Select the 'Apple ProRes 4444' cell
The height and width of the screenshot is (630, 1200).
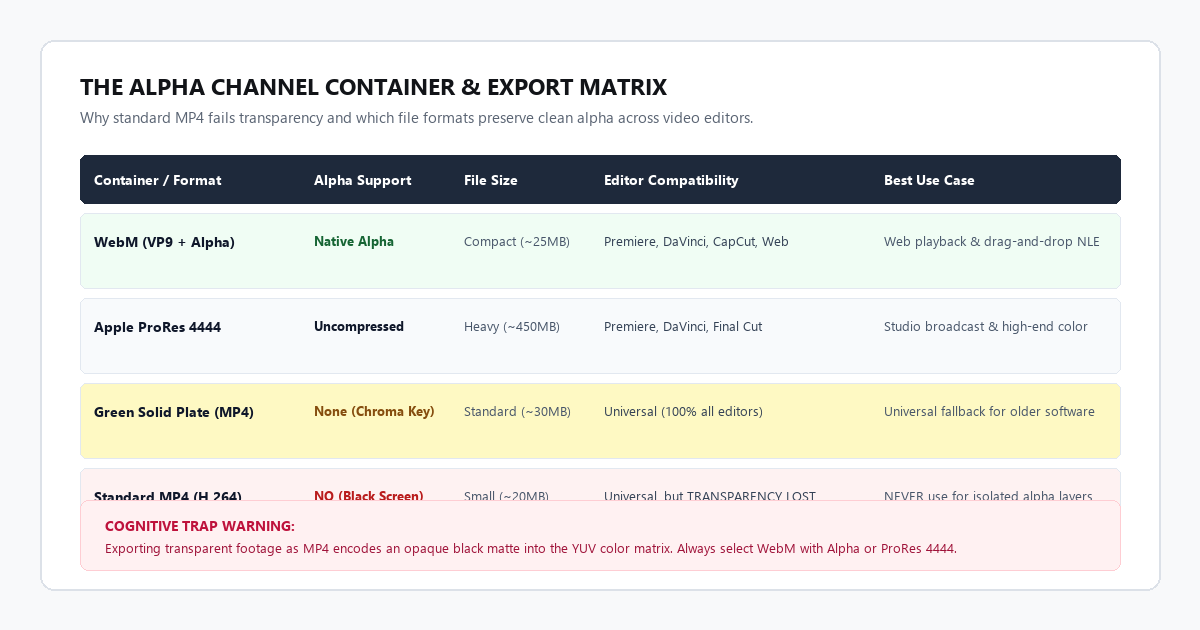[x=157, y=327]
